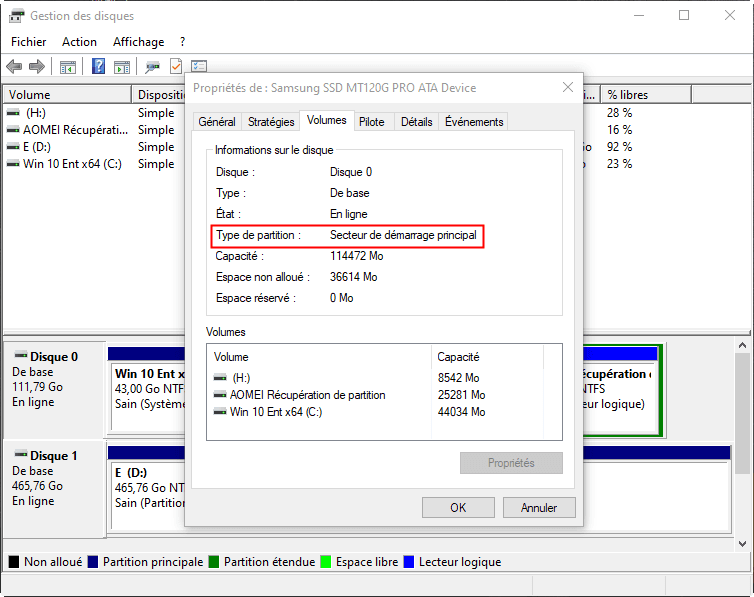The height and width of the screenshot is (597, 754).
Task: Click the black Non alloué legend swatch
Action: click(x=14, y=561)
